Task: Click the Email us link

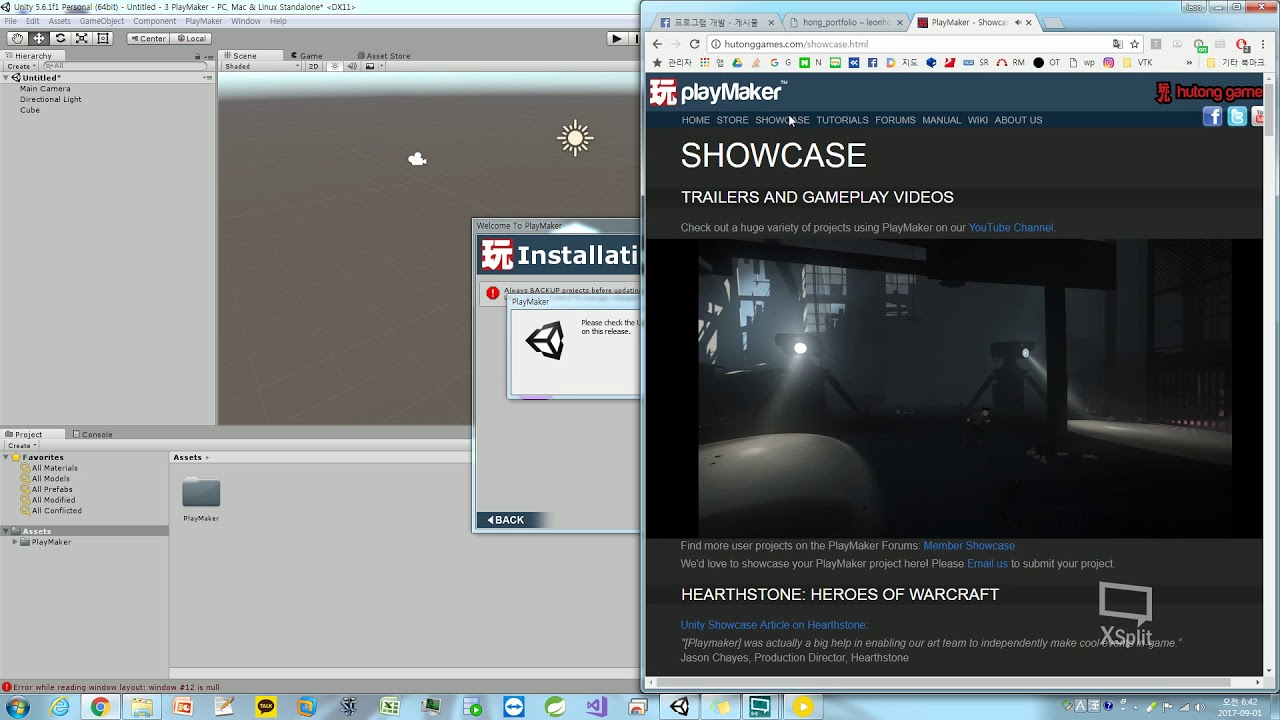Action: click(x=987, y=564)
